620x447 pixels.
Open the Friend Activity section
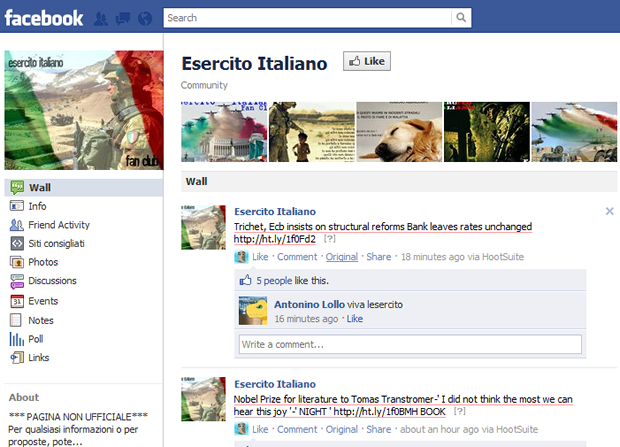(59, 225)
